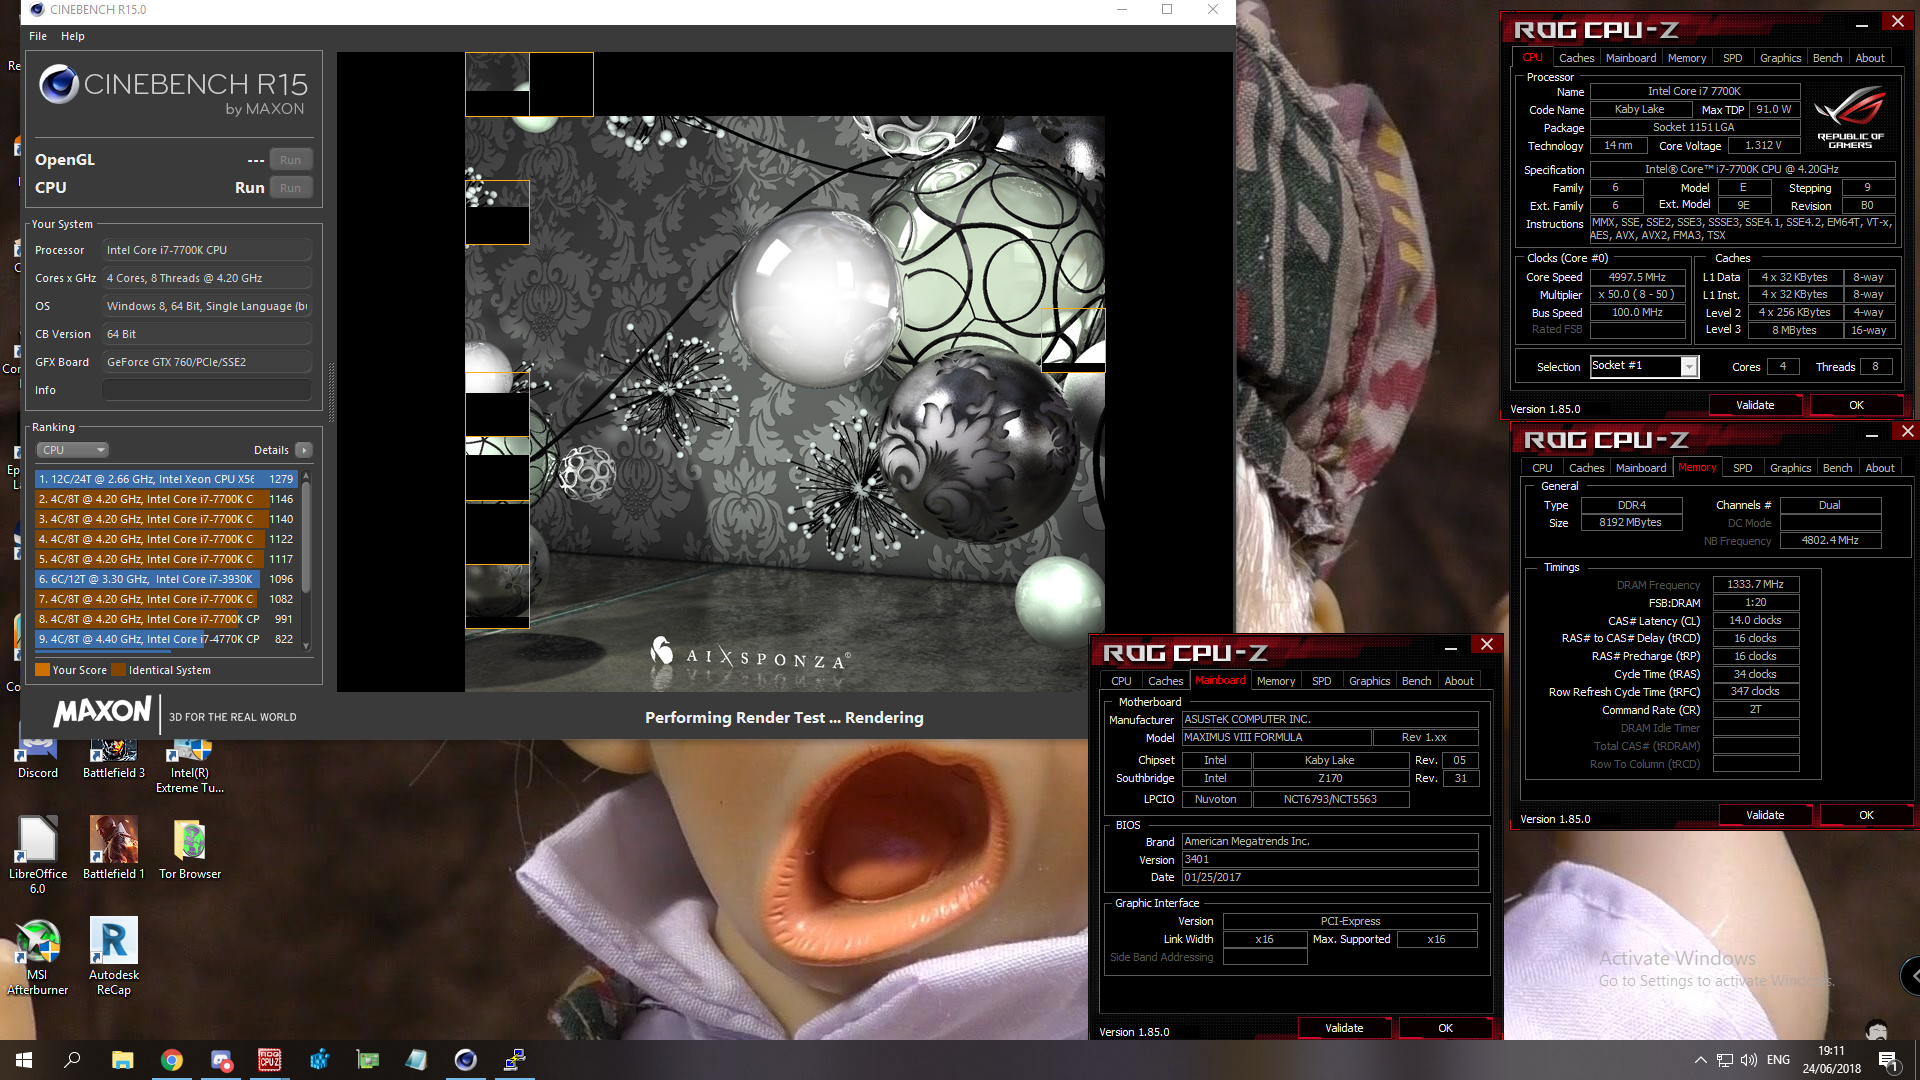This screenshot has height=1080, width=1920.
Task: Open the Windows Start menu
Action: pos(24,1060)
